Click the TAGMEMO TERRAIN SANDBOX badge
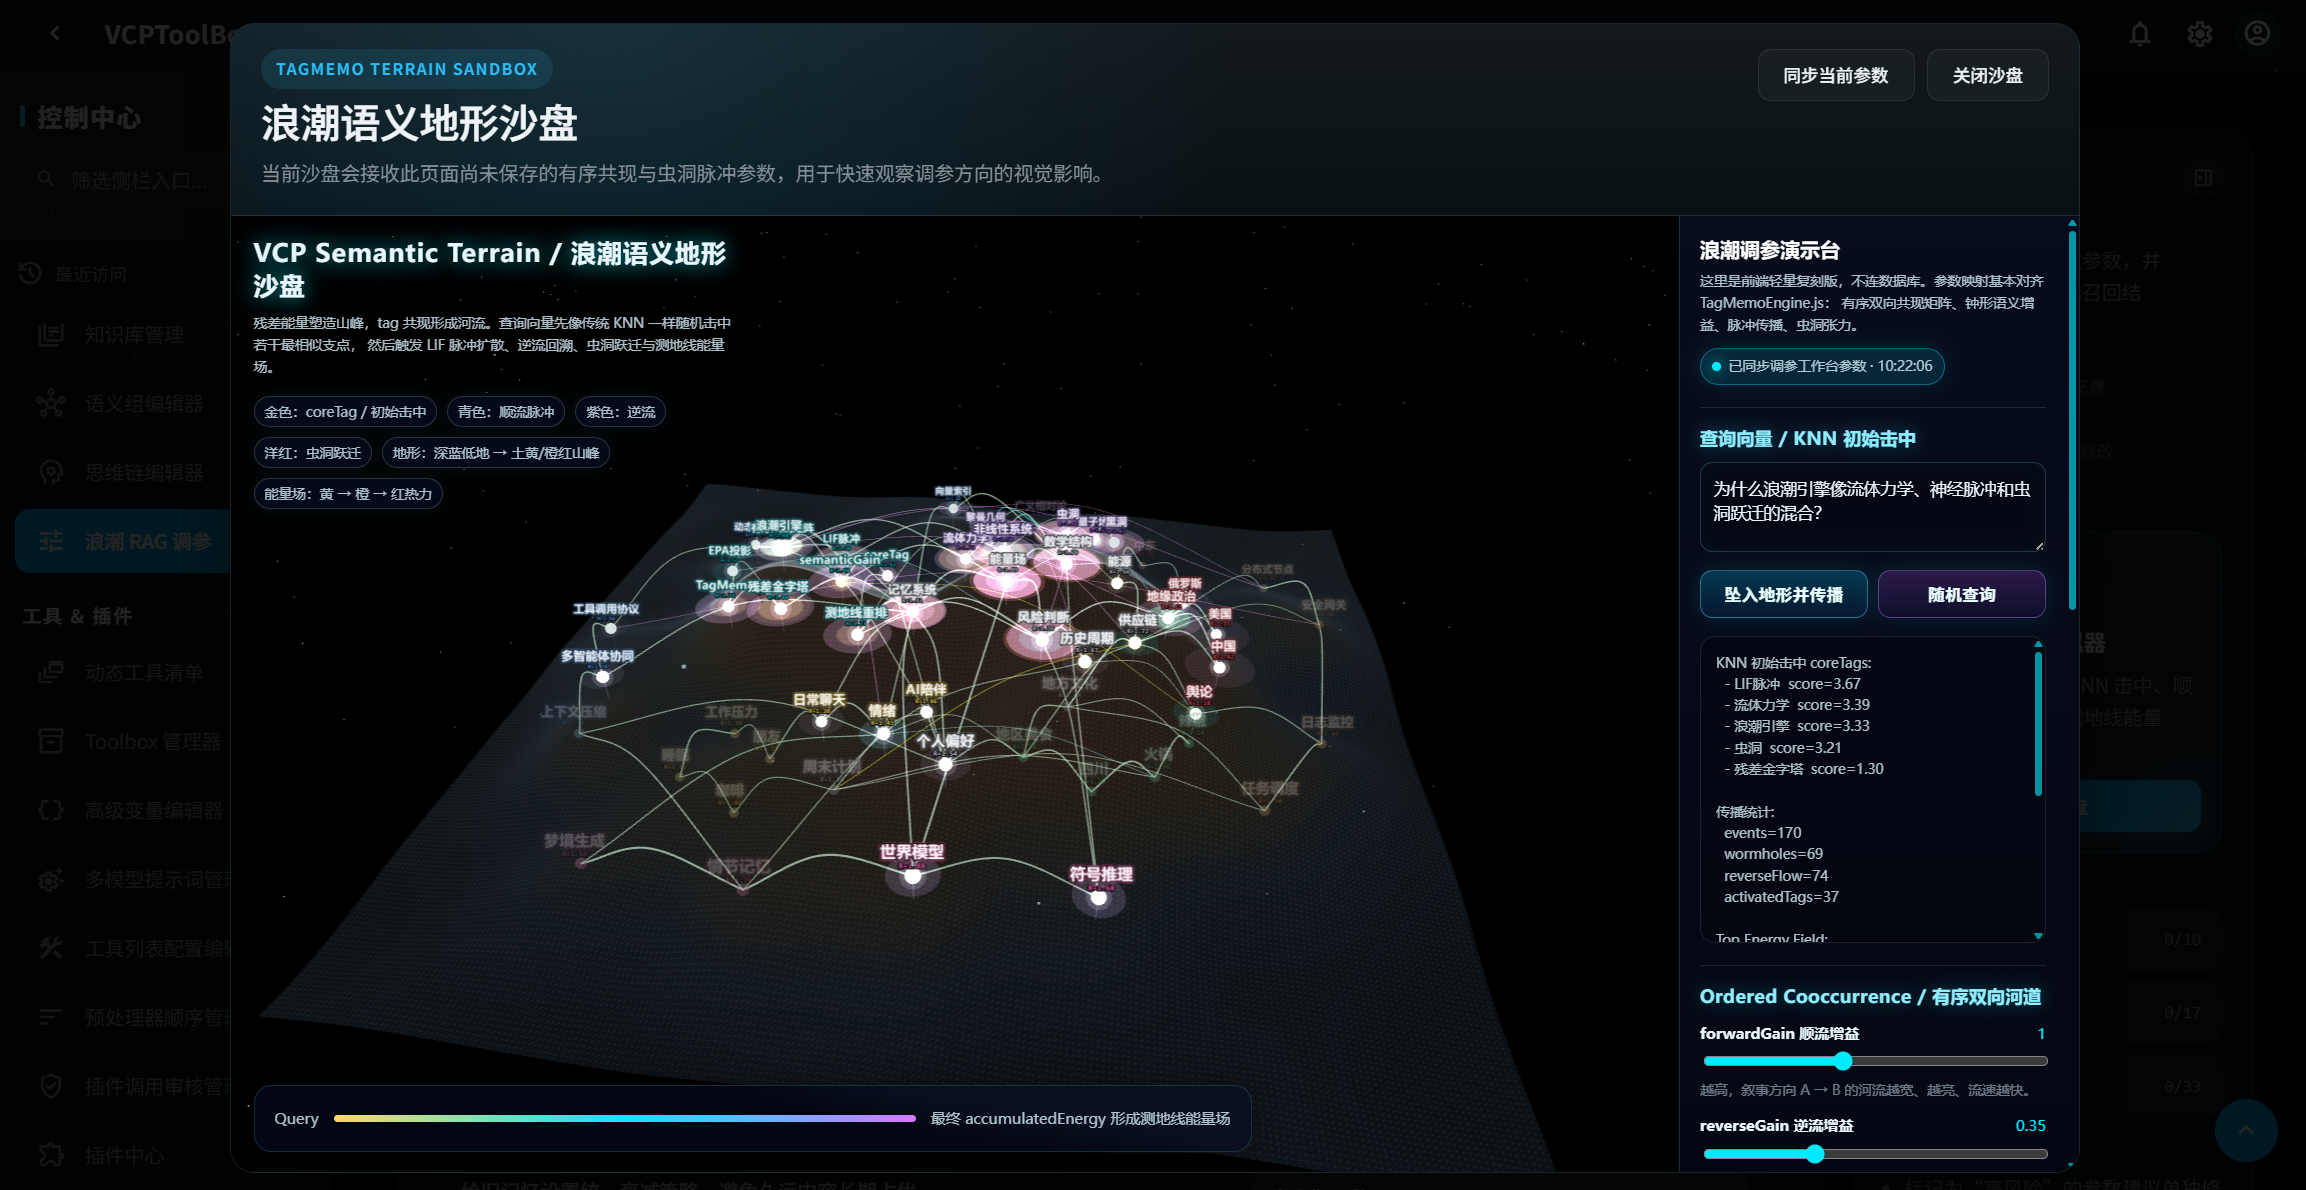Viewport: 2306px width, 1190px height. [x=406, y=69]
